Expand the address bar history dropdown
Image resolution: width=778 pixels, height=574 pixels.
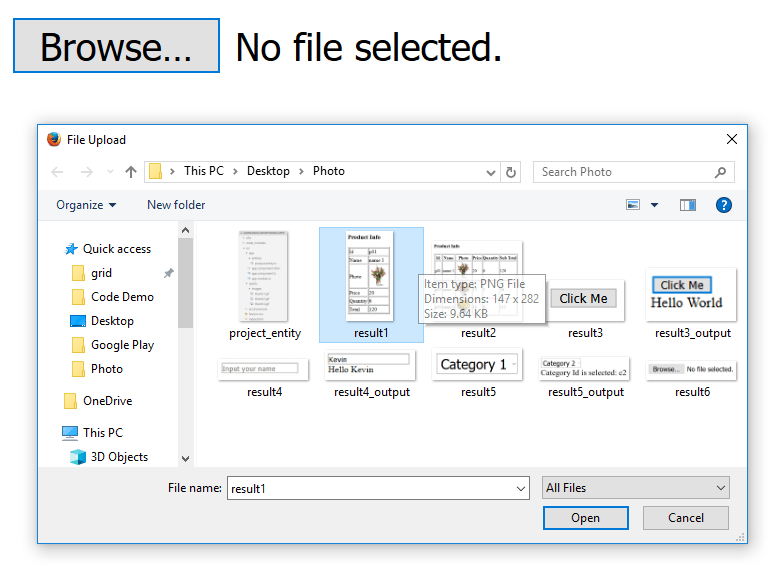pyautogui.click(x=490, y=173)
